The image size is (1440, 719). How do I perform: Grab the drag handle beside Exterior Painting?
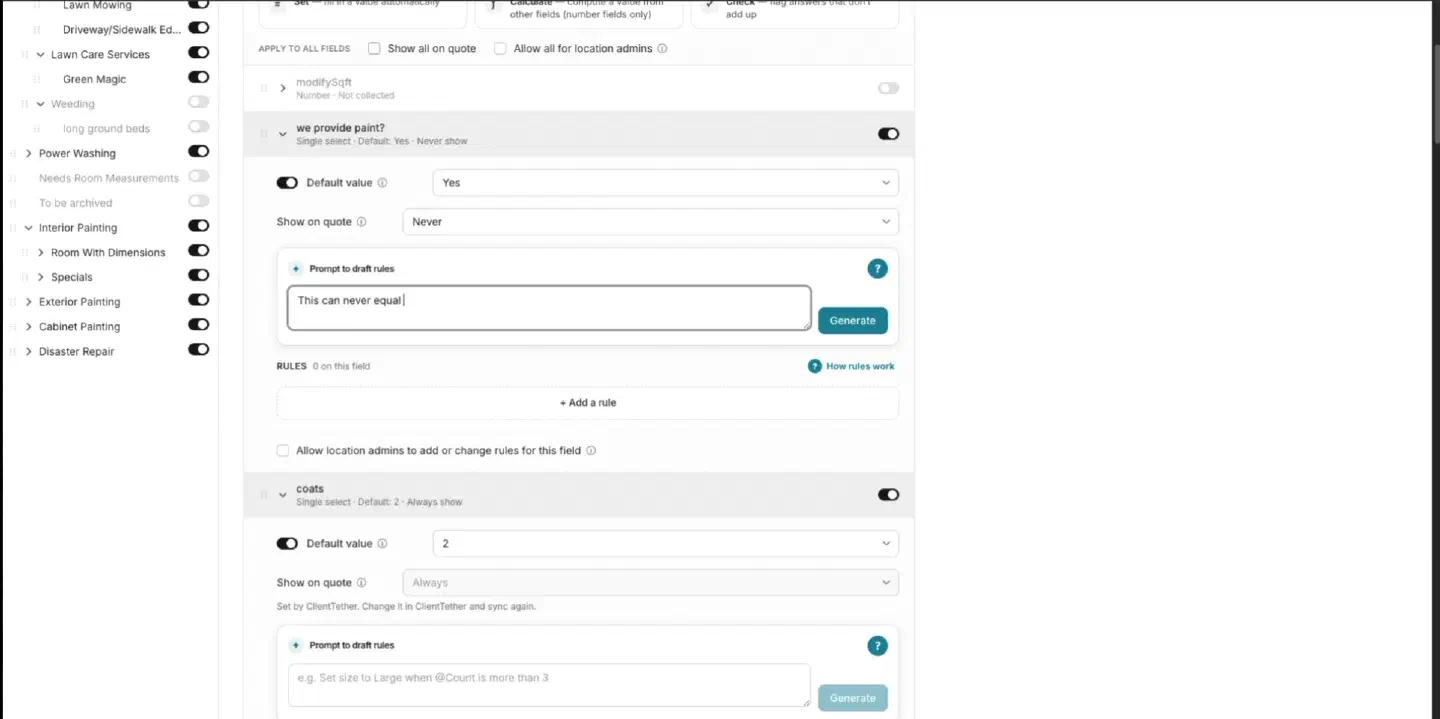tap(13, 302)
